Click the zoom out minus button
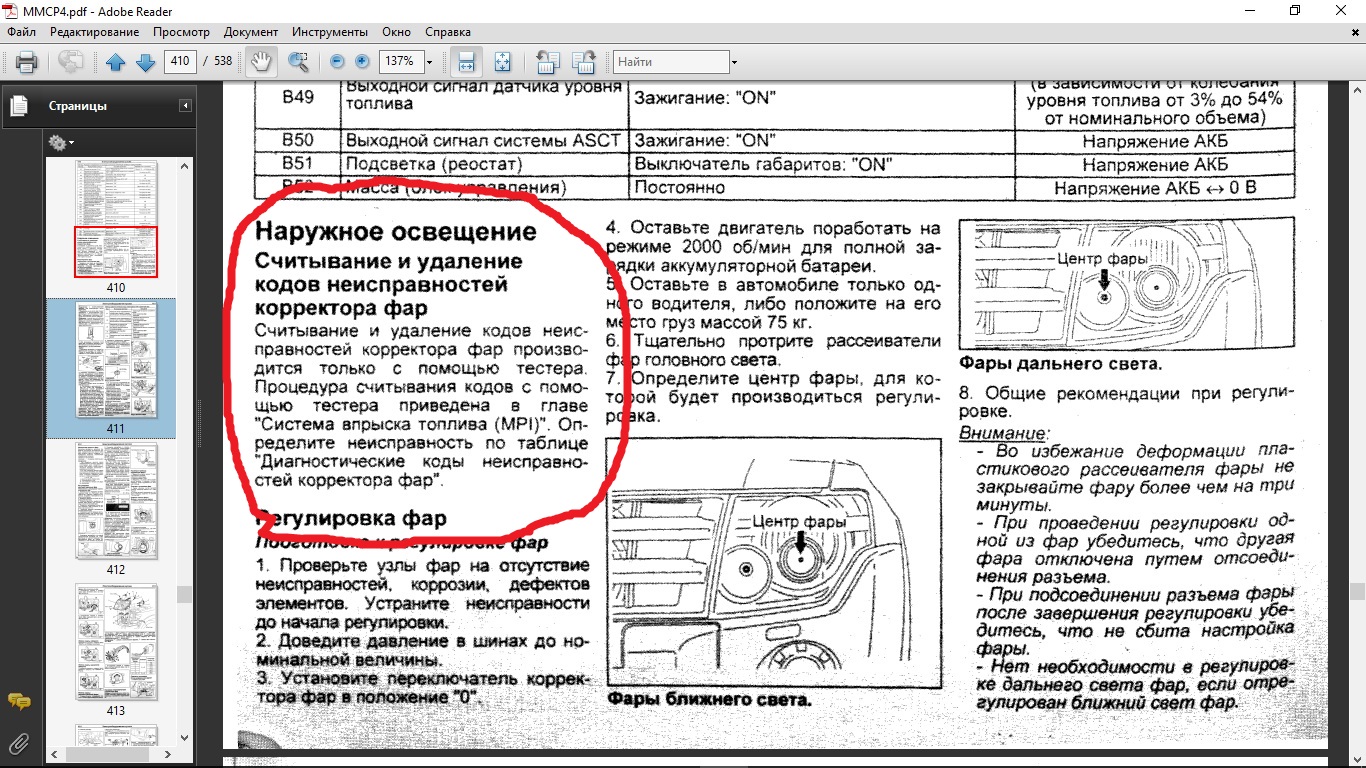The width and height of the screenshot is (1366, 768). [x=337, y=62]
